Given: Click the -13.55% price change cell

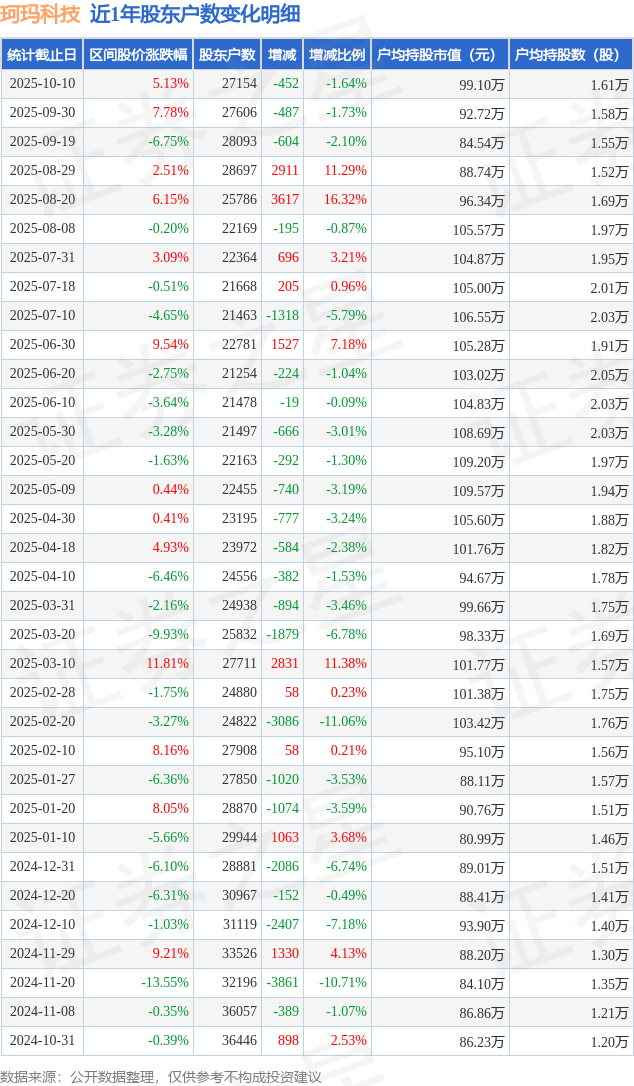Looking at the screenshot, I should 165,983.
